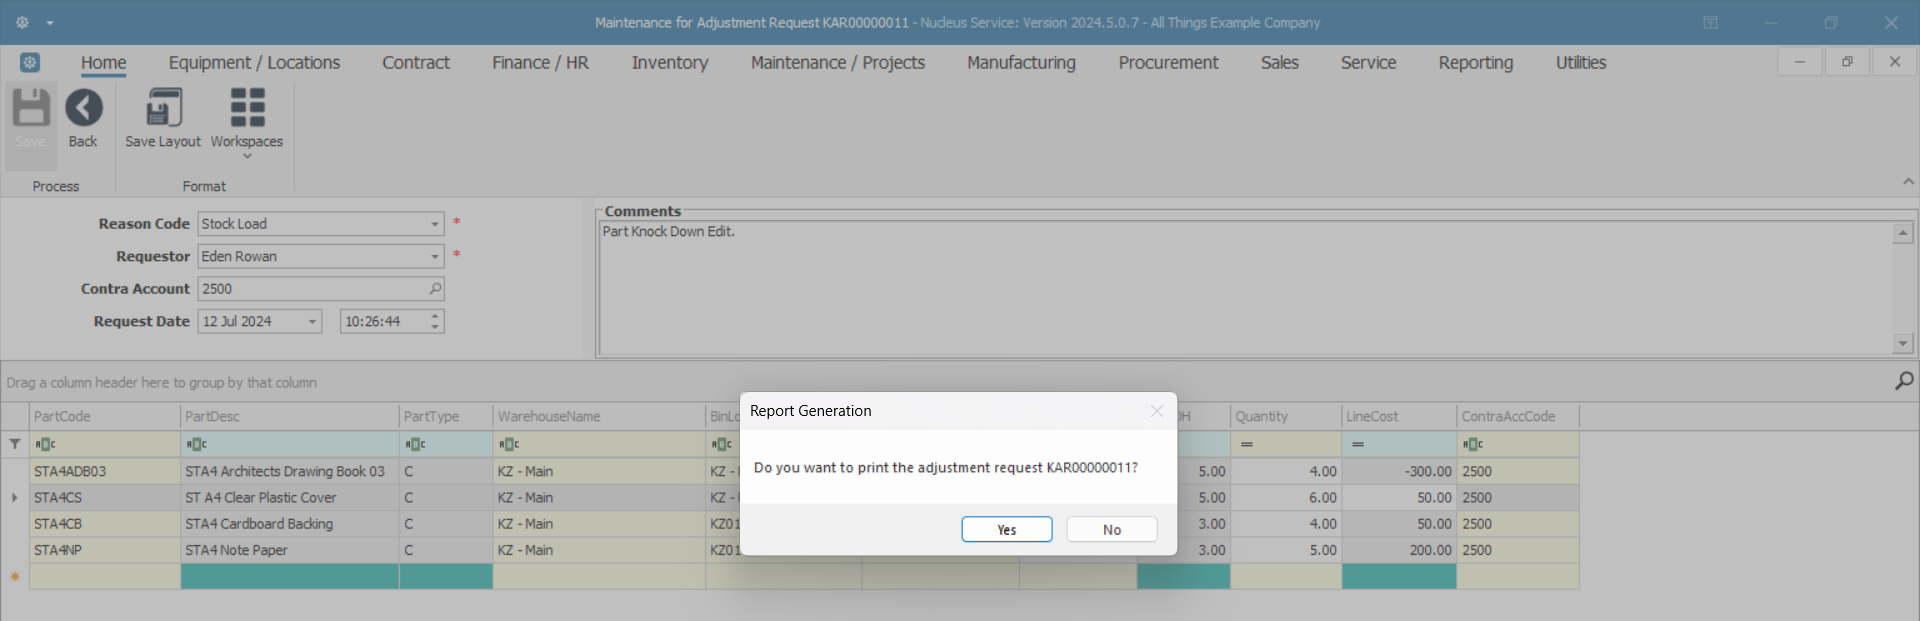Open the Sales tab
Image resolution: width=1920 pixels, height=621 pixels.
[x=1279, y=62]
